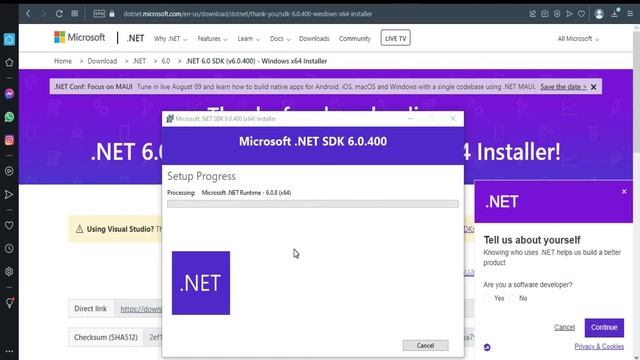Viewport: 640px width, 360px height.
Task: Open settings gear in the sidebar
Action: coord(9,271)
